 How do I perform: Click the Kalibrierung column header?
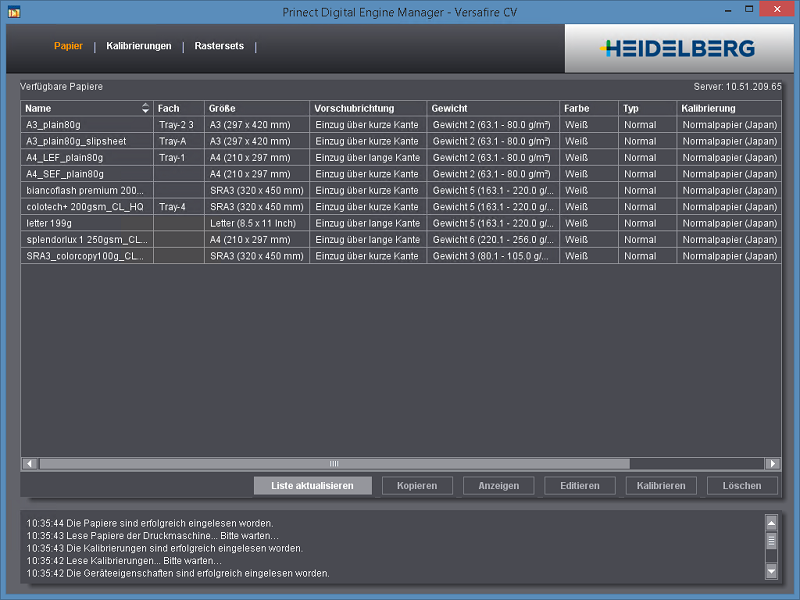coord(729,108)
